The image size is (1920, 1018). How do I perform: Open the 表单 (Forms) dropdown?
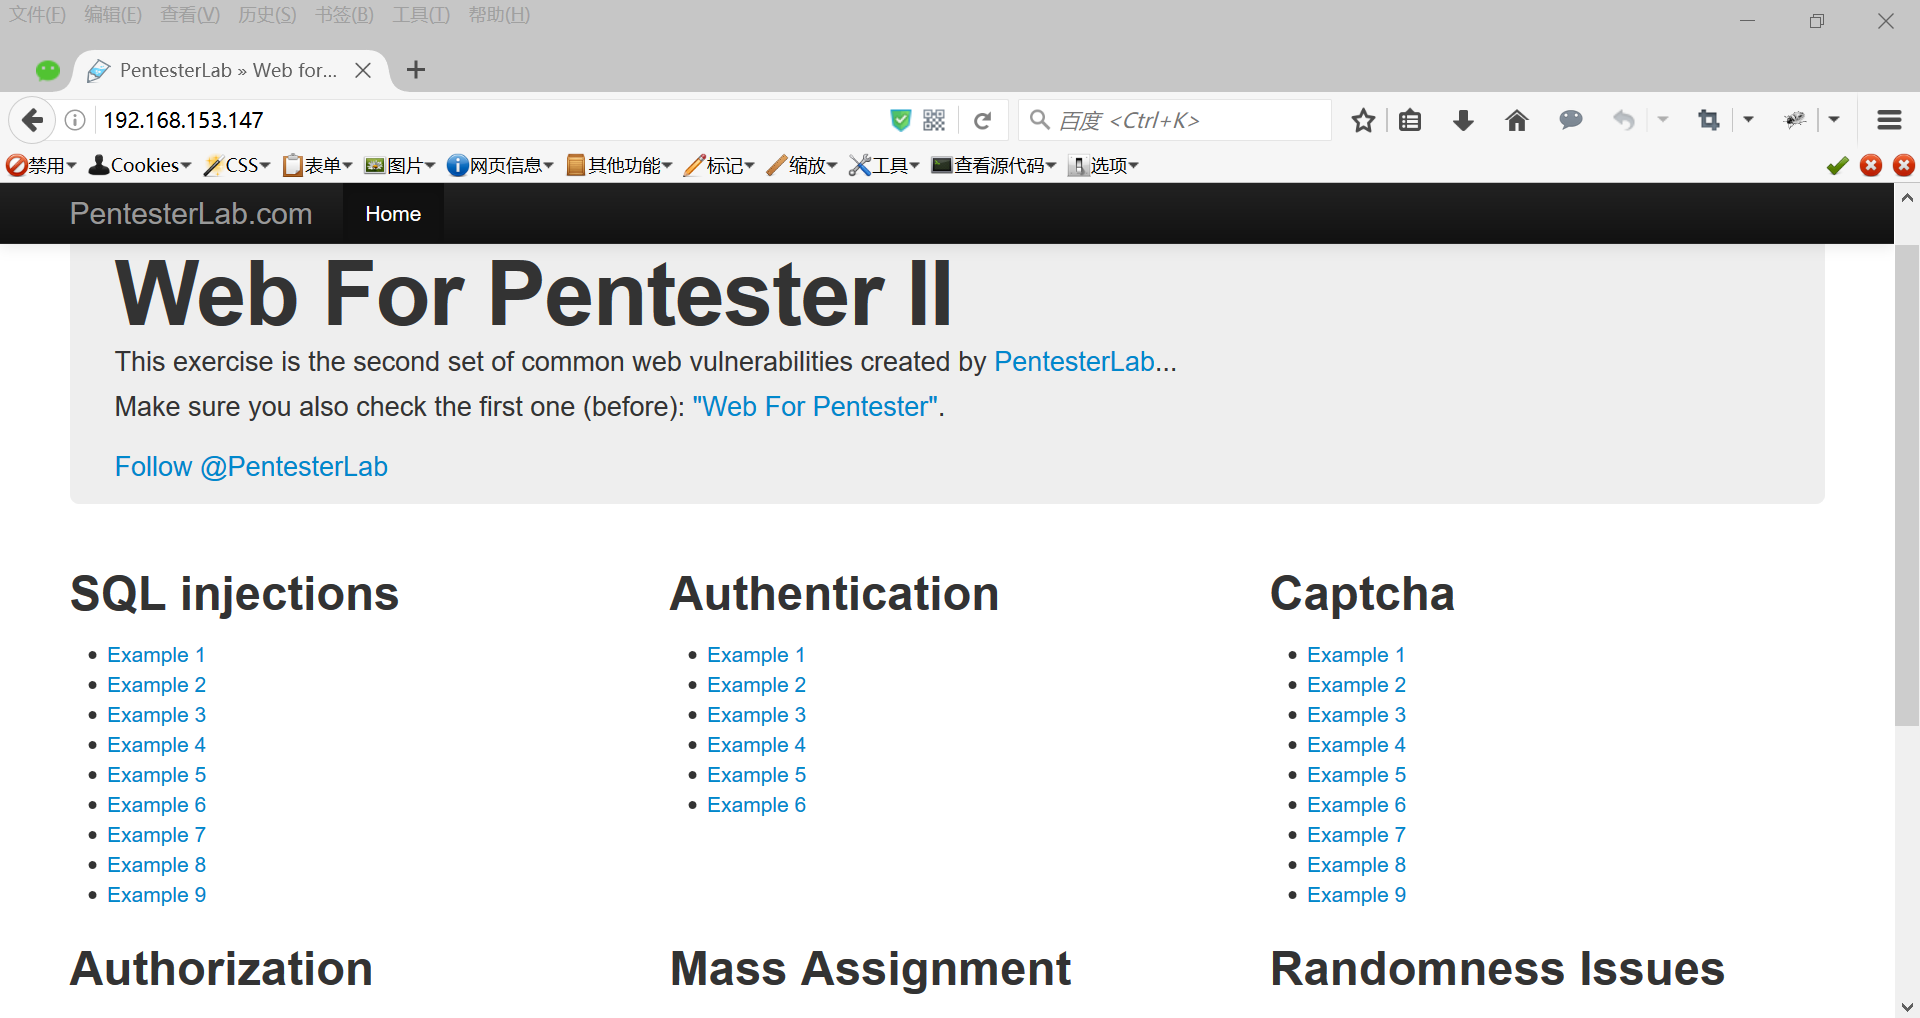pos(318,165)
